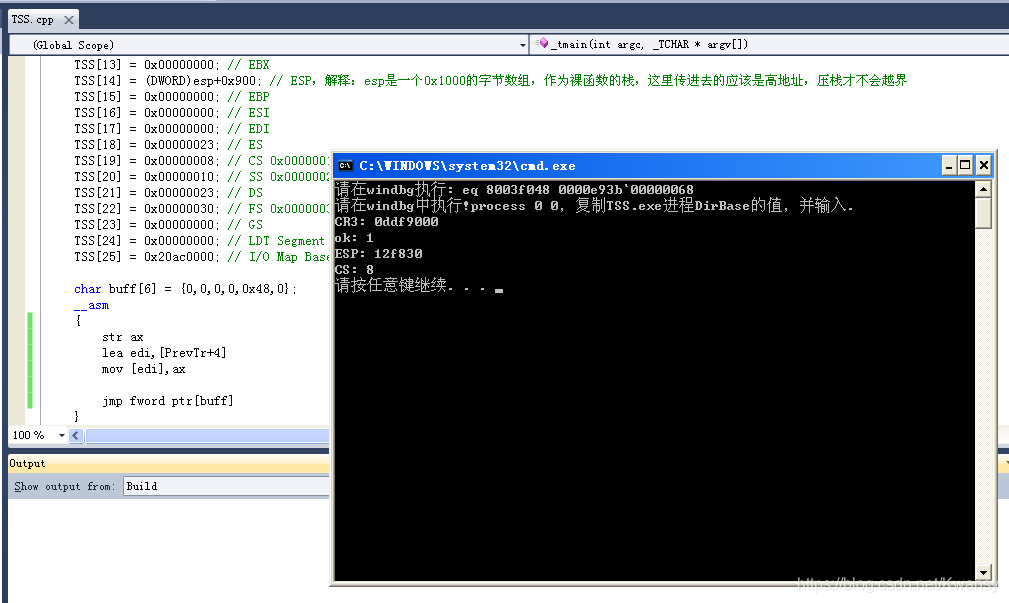The height and width of the screenshot is (603, 1009).
Task: Click the editor horizontal scrollbar track
Action: pos(207,436)
